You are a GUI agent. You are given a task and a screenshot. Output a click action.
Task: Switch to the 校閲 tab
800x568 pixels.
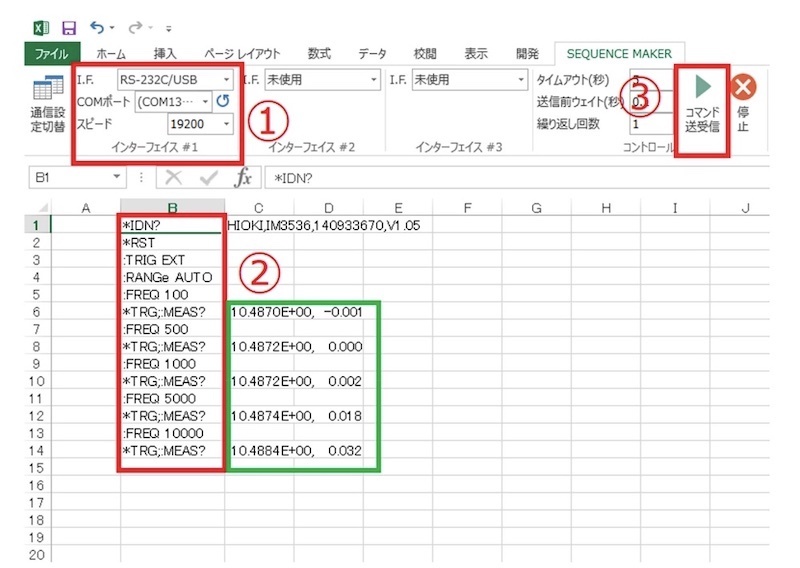point(424,54)
